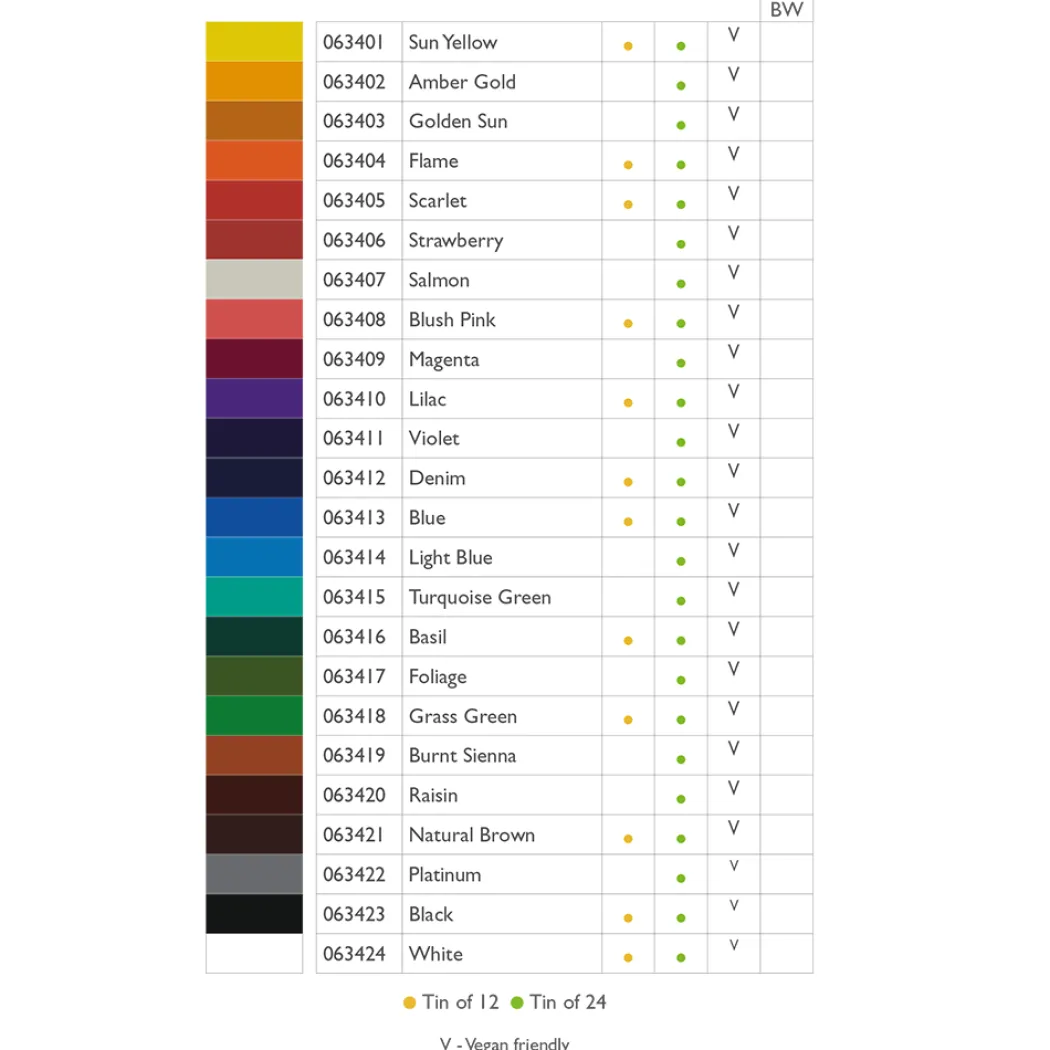Click the yellow dot in Basil row
Image resolution: width=1050 pixels, height=1050 pixels.
(x=628, y=641)
